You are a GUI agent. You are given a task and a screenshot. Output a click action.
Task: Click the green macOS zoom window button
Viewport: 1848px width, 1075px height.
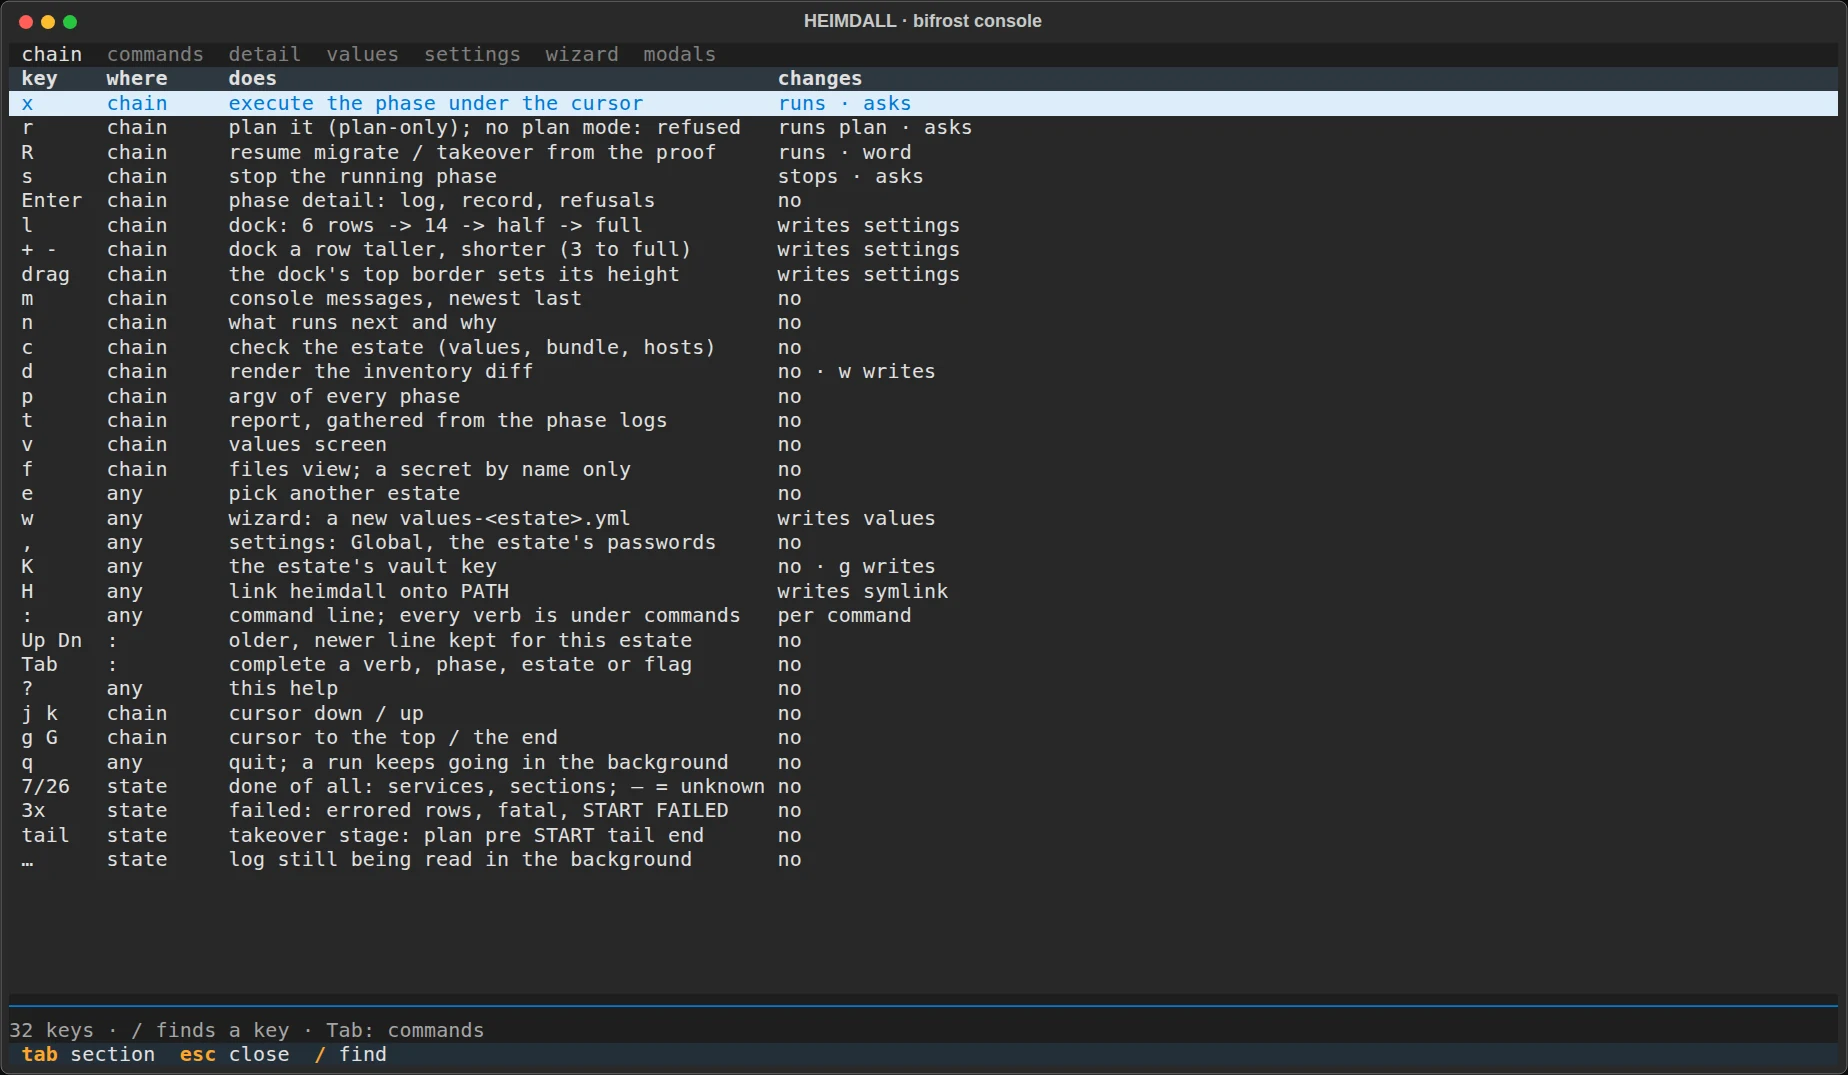point(70,22)
